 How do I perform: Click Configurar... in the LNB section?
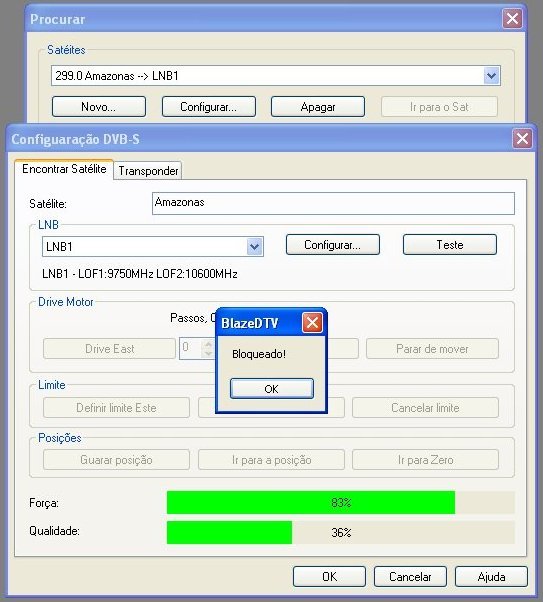(333, 245)
